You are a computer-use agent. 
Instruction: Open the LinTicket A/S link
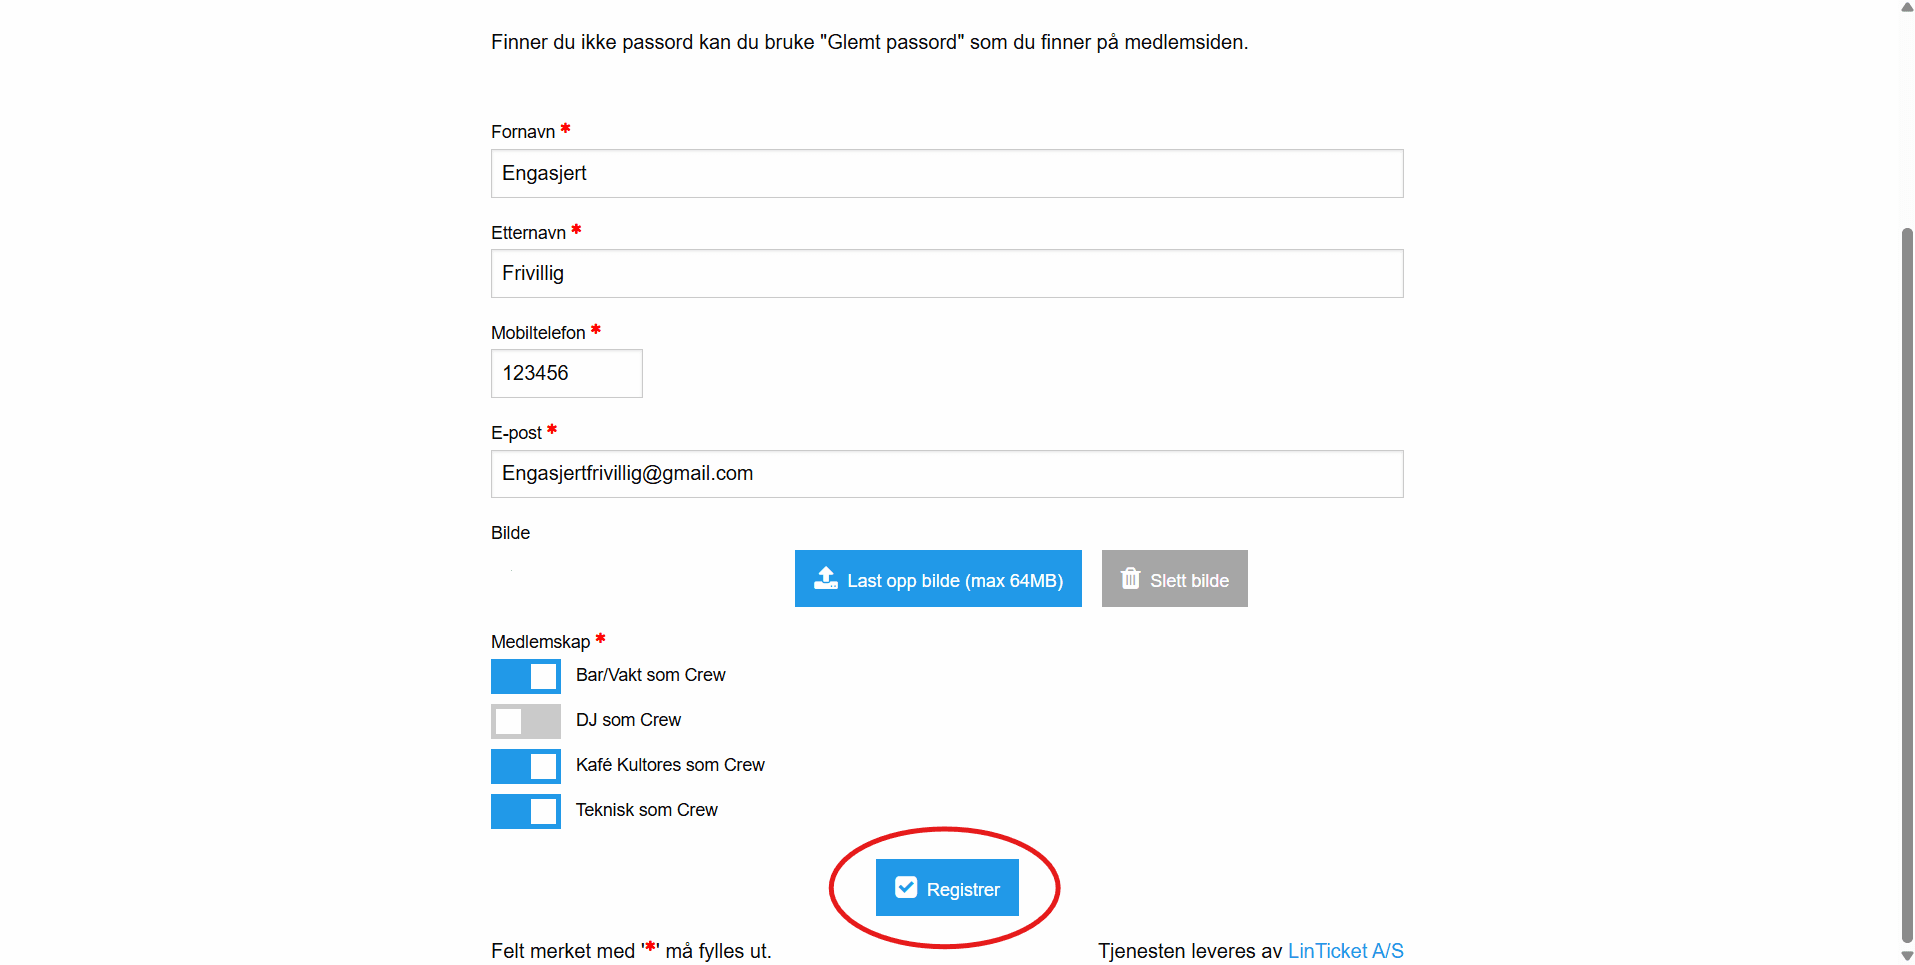1345,951
